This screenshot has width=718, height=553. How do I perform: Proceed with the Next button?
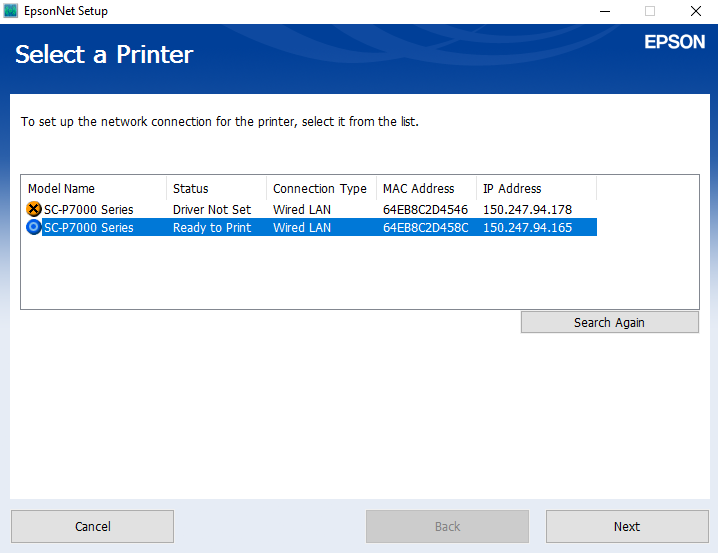pyautogui.click(x=627, y=526)
